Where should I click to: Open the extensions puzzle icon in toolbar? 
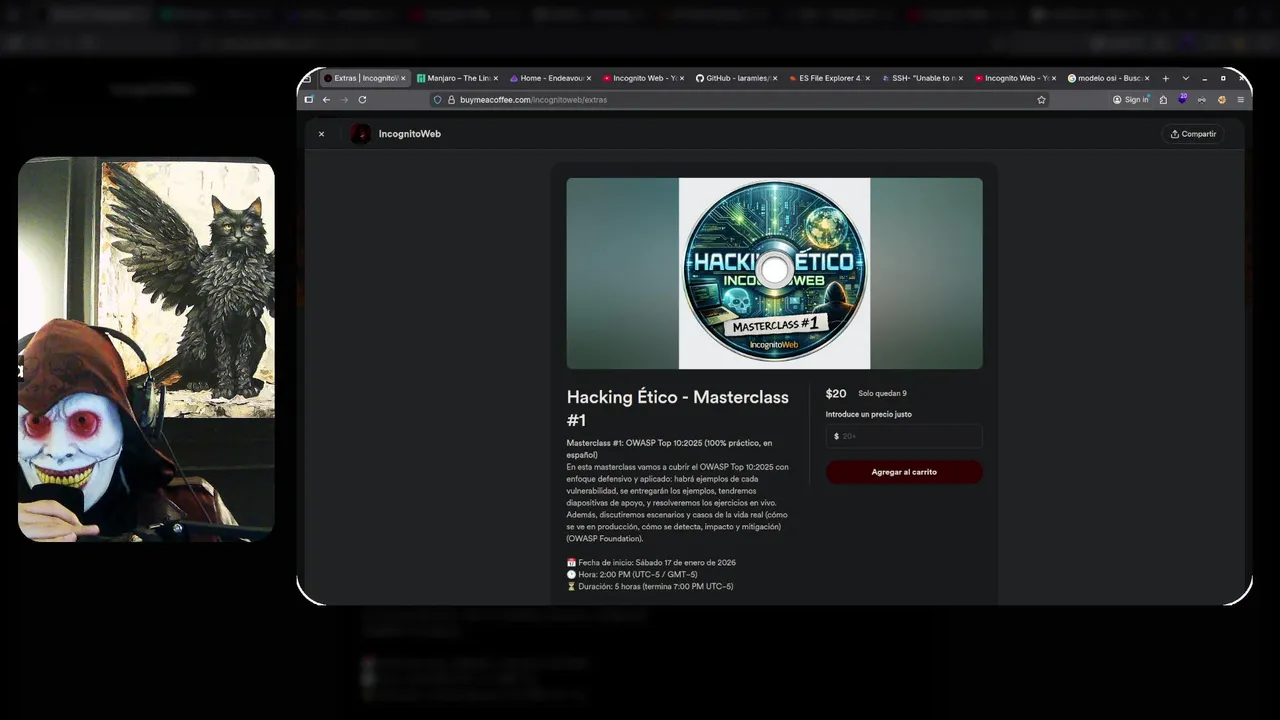coord(1163,100)
